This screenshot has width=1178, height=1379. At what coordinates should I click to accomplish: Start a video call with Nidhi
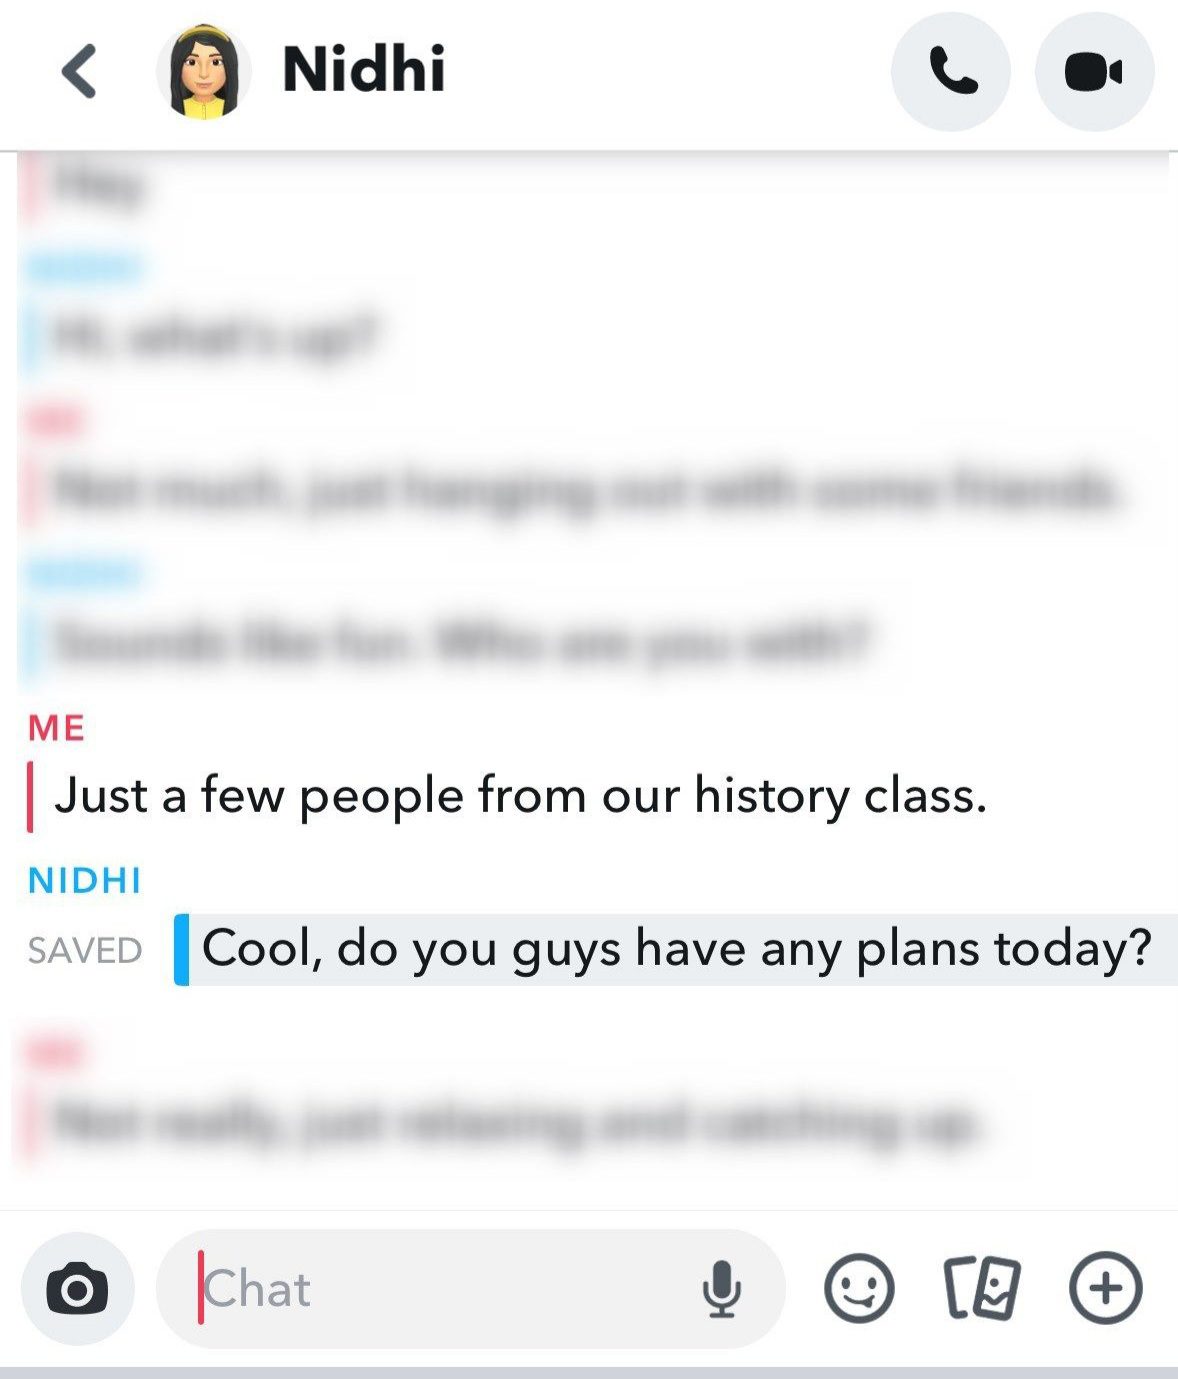click(x=1095, y=71)
